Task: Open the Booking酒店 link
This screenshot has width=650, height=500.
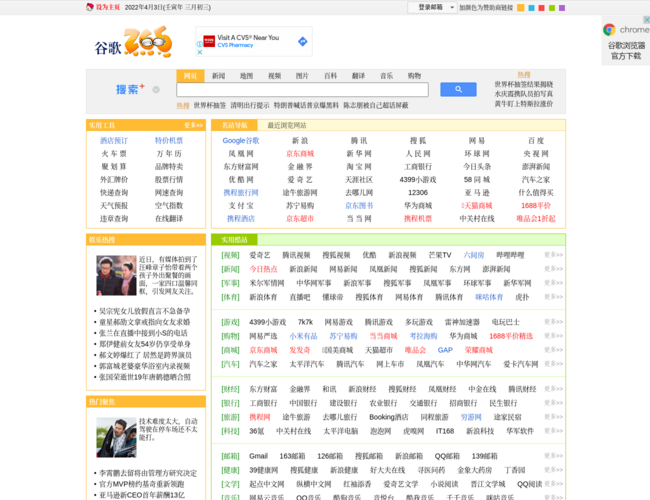Action: (x=388, y=417)
